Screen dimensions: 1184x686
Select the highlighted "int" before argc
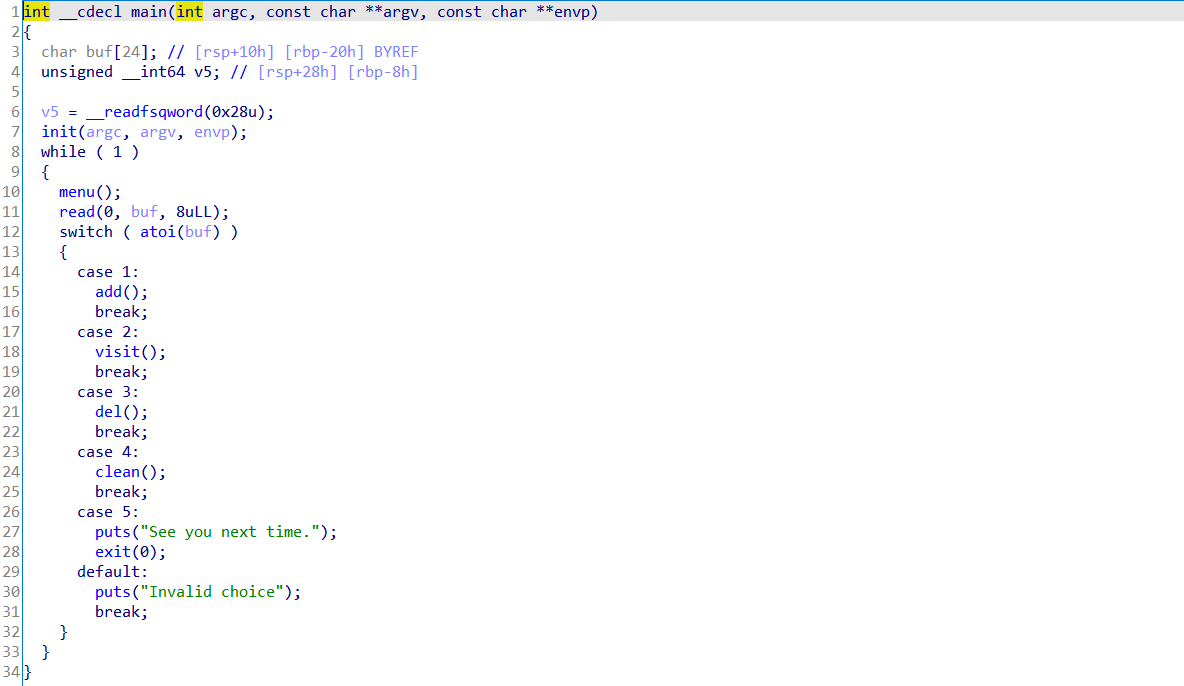[190, 12]
